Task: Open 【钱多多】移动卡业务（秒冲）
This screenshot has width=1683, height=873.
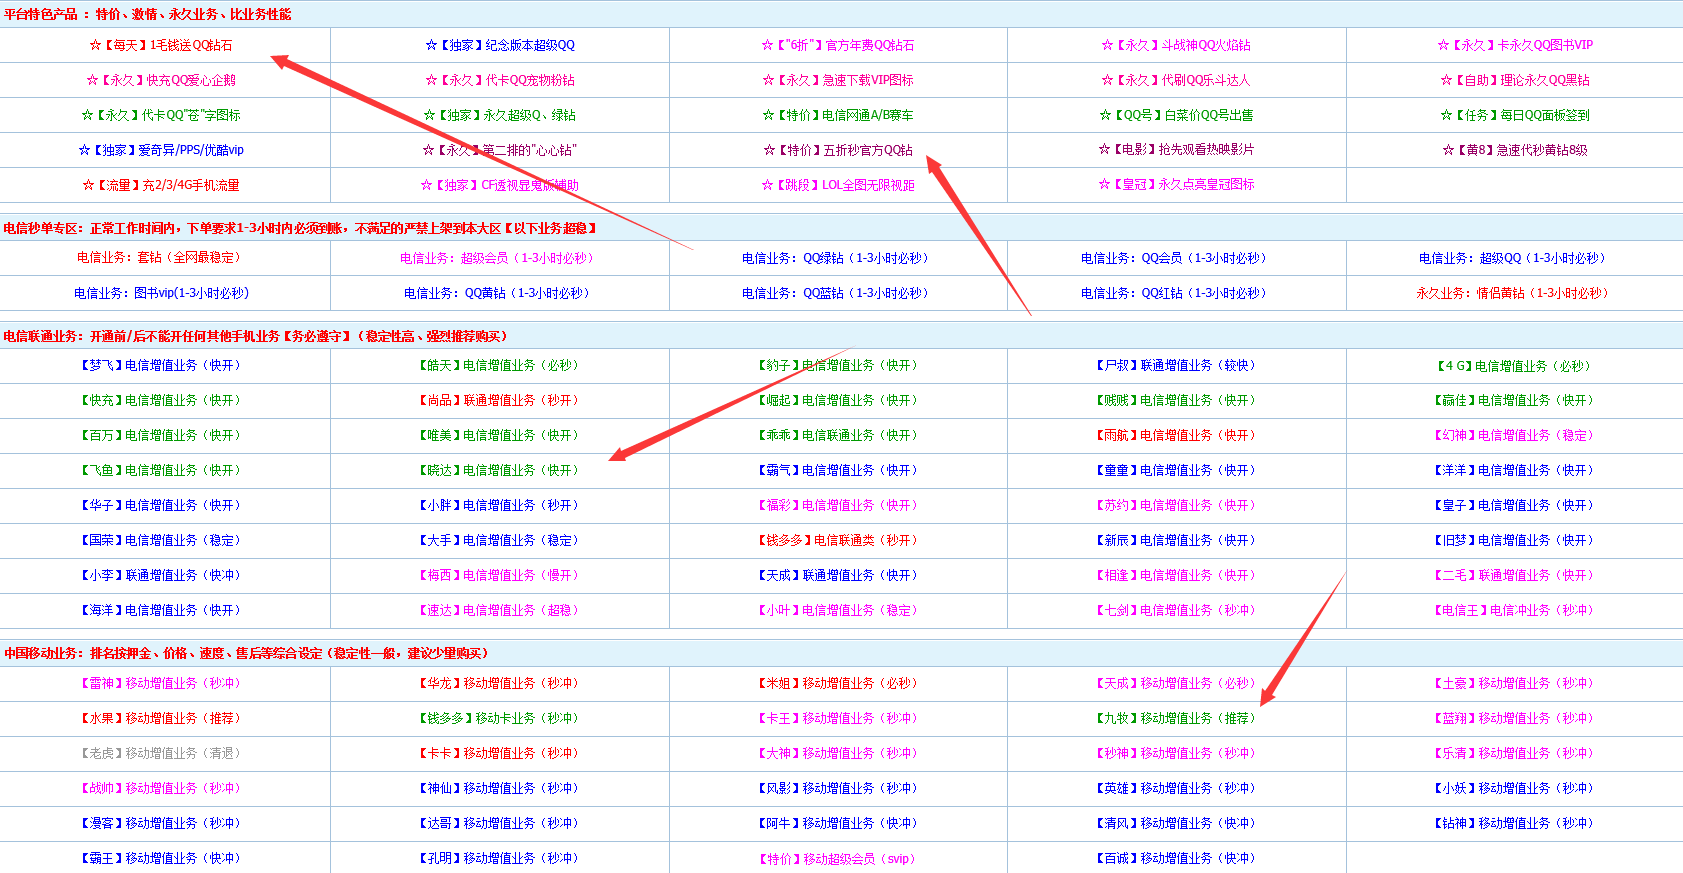Action: point(499,718)
